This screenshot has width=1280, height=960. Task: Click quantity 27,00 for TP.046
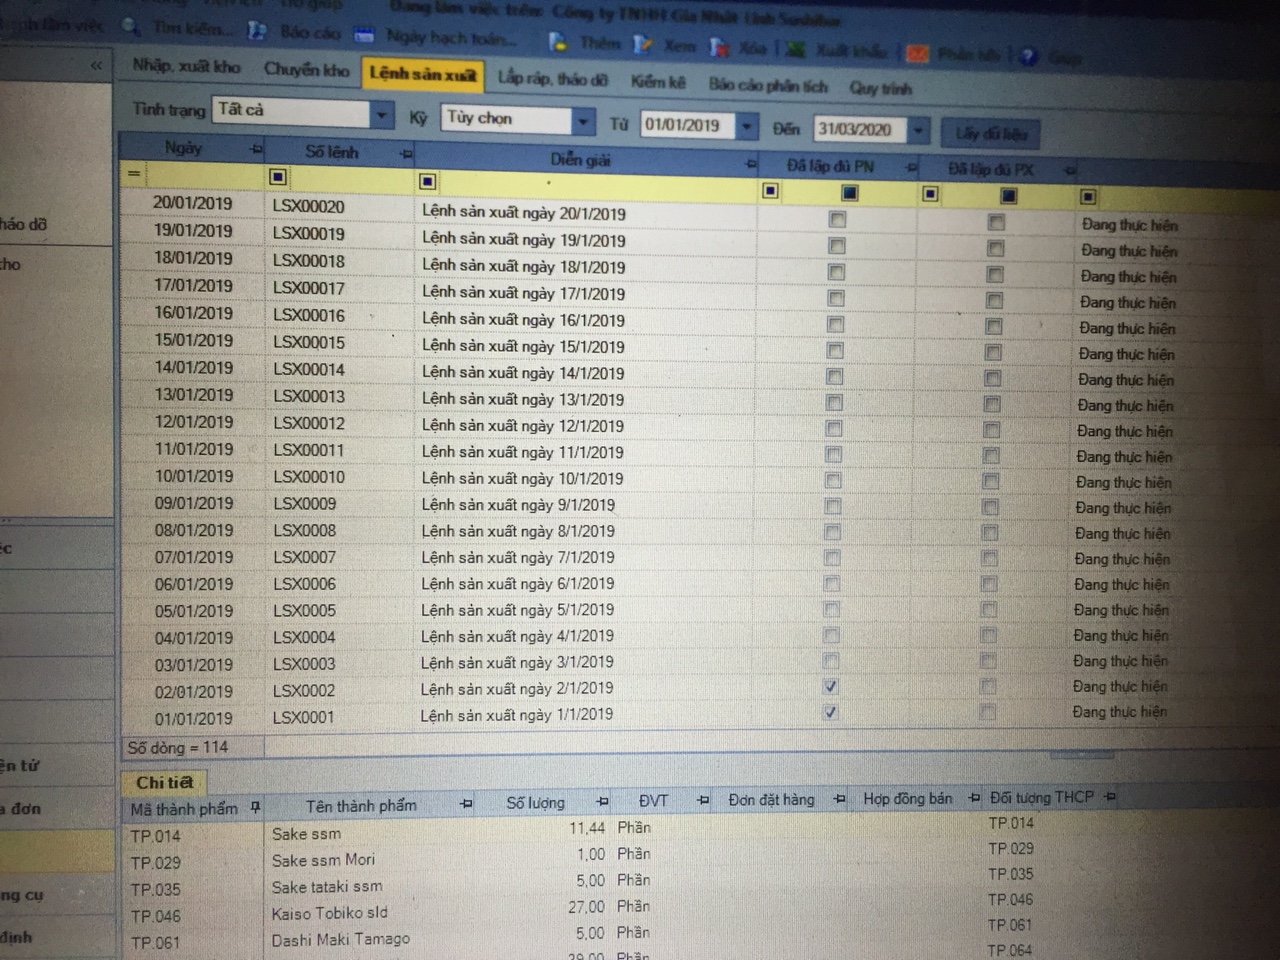pos(586,907)
